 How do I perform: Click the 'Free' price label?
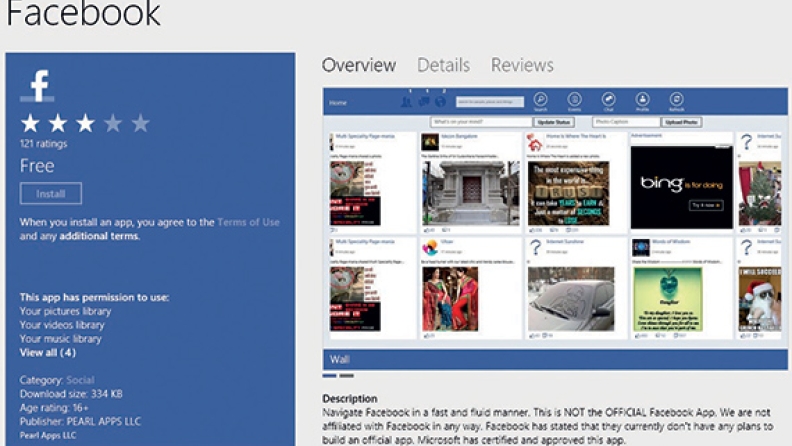point(37,166)
